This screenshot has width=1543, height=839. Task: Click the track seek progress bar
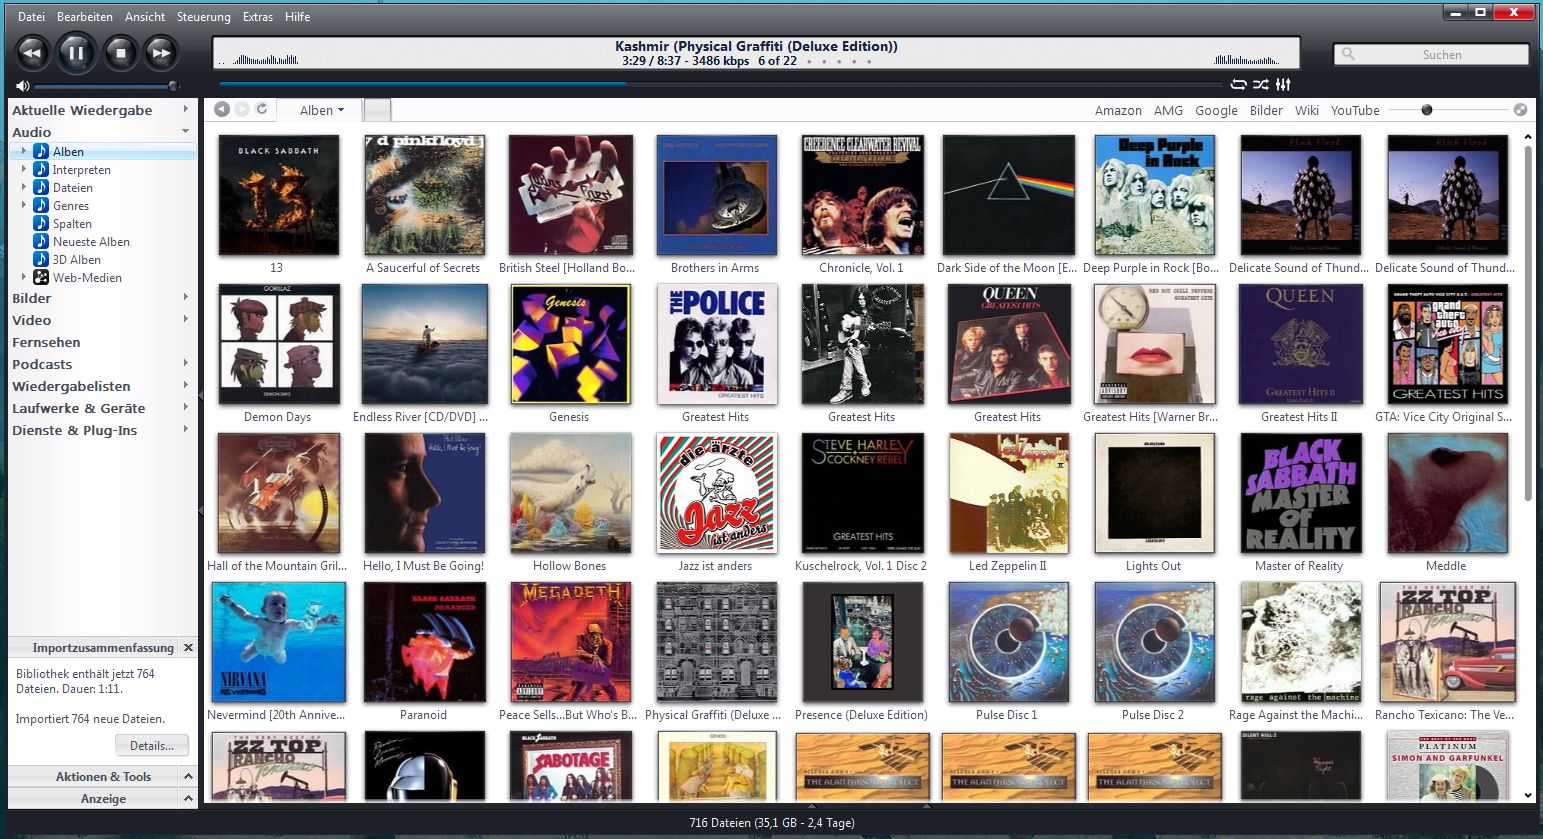click(x=720, y=85)
